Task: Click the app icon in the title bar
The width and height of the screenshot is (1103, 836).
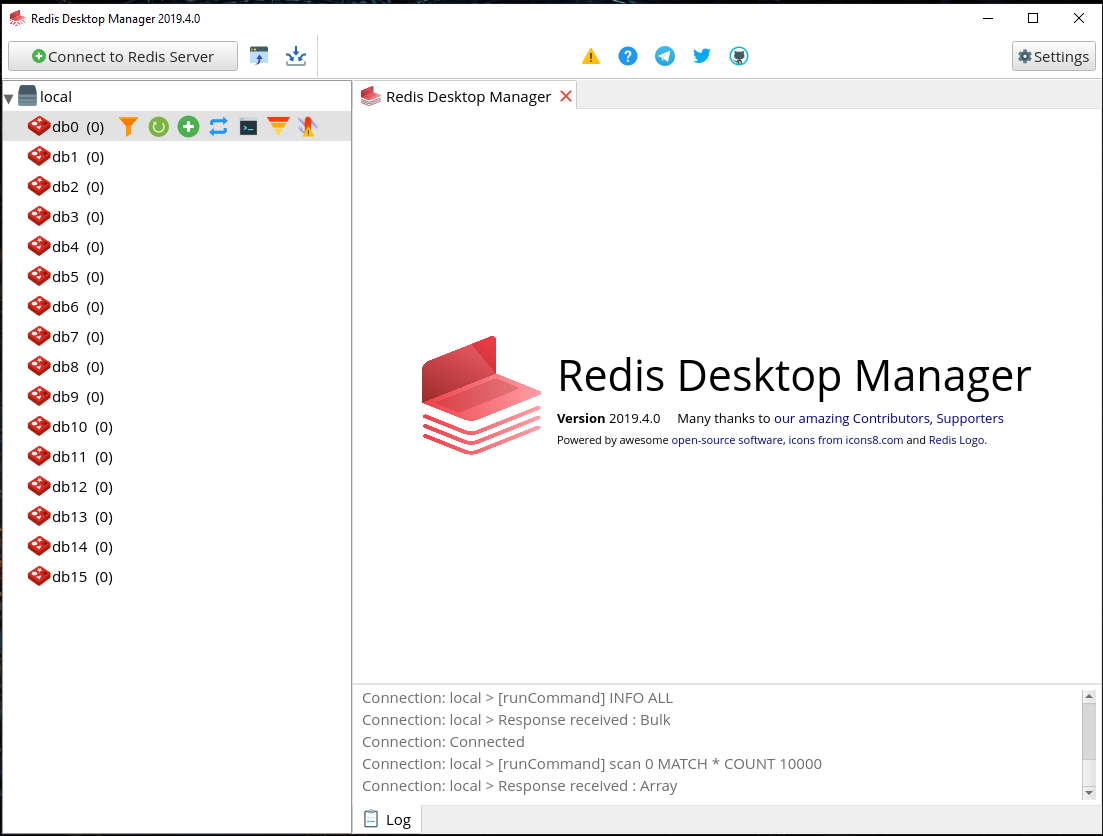Action: [17, 18]
